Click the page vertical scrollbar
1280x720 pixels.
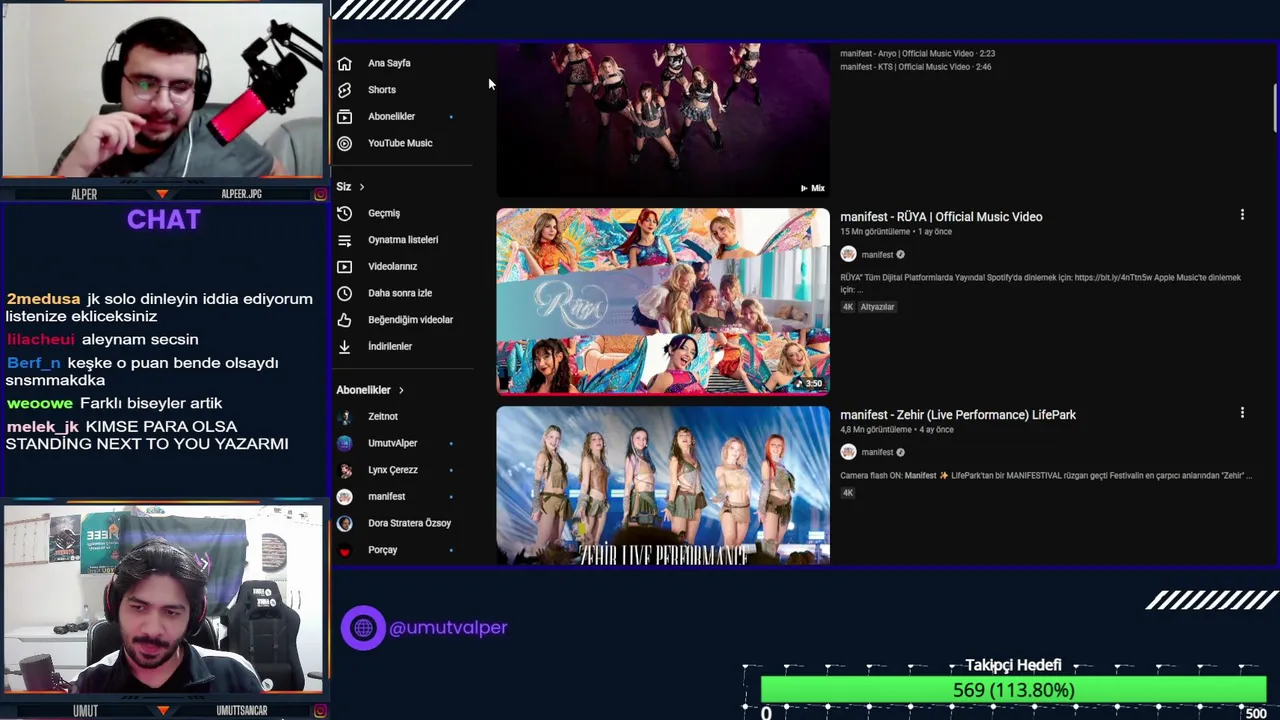click(1275, 108)
